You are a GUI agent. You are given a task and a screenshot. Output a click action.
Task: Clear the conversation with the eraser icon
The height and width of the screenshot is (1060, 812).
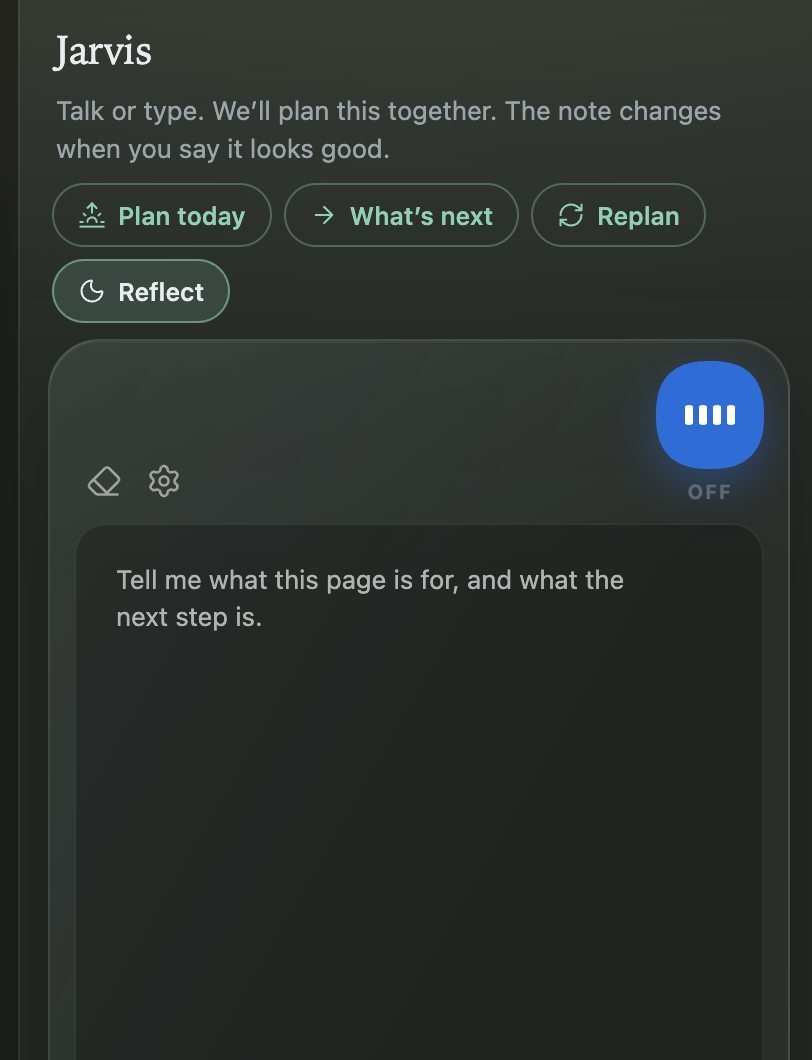pos(104,481)
